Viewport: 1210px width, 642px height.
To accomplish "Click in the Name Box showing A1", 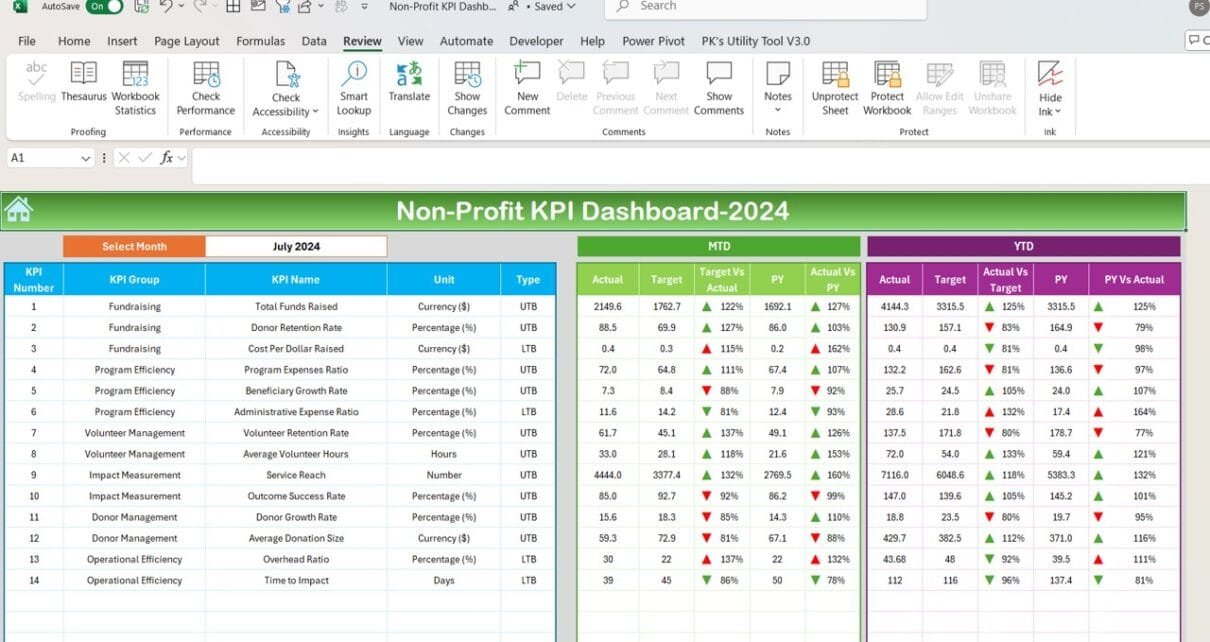I will pyautogui.click(x=42, y=158).
